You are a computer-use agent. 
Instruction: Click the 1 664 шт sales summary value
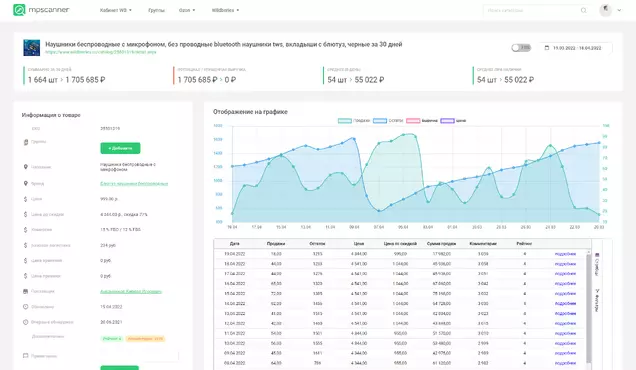pos(43,80)
